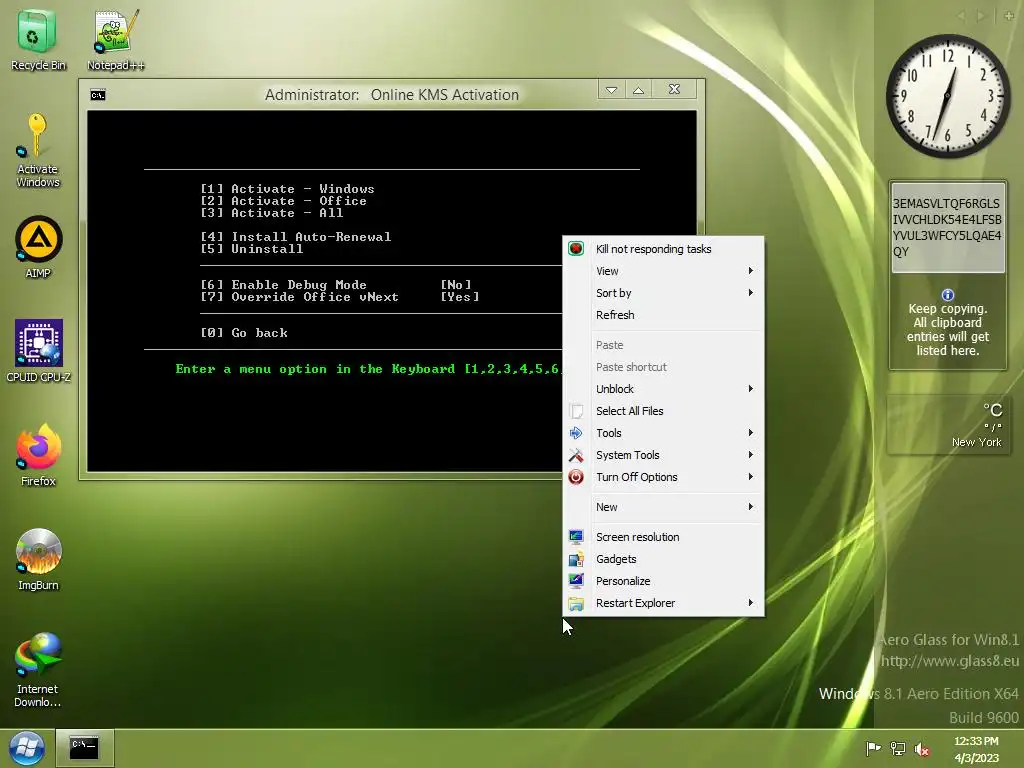Expand the New submenu arrow

coord(751,507)
